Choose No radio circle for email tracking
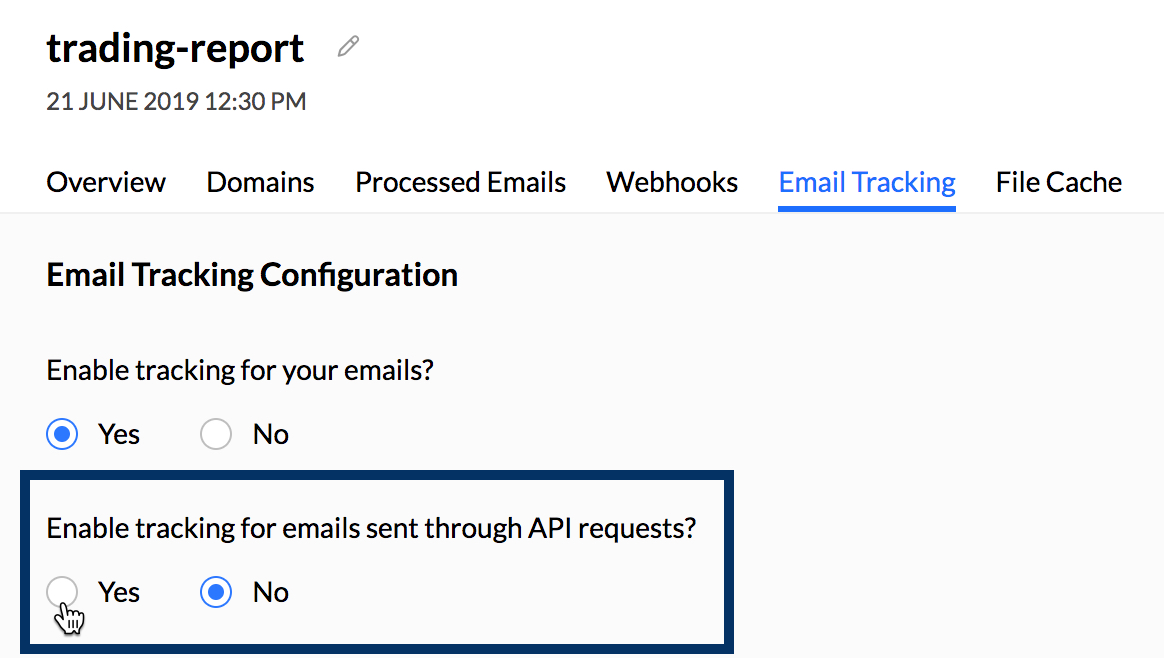Image resolution: width=1164 pixels, height=658 pixels. (216, 434)
